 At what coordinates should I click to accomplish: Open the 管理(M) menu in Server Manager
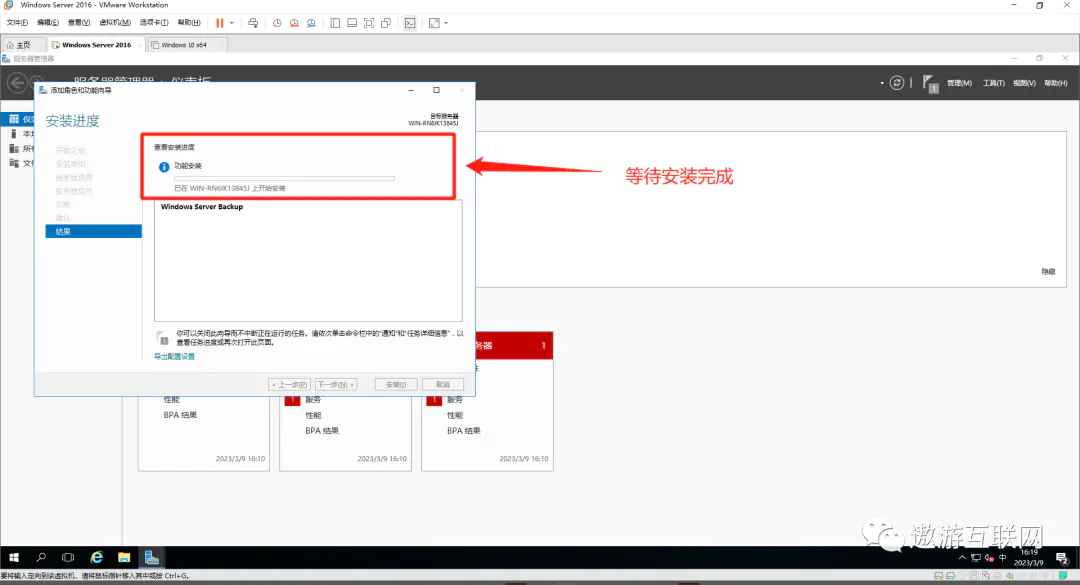pyautogui.click(x=959, y=83)
